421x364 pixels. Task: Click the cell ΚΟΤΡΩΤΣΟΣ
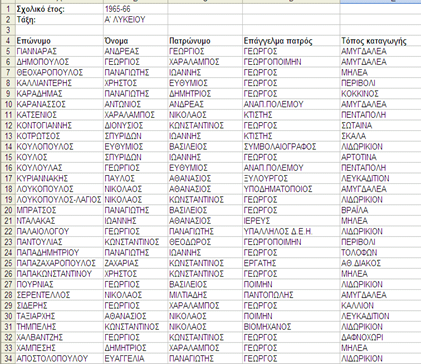[x=59, y=136]
